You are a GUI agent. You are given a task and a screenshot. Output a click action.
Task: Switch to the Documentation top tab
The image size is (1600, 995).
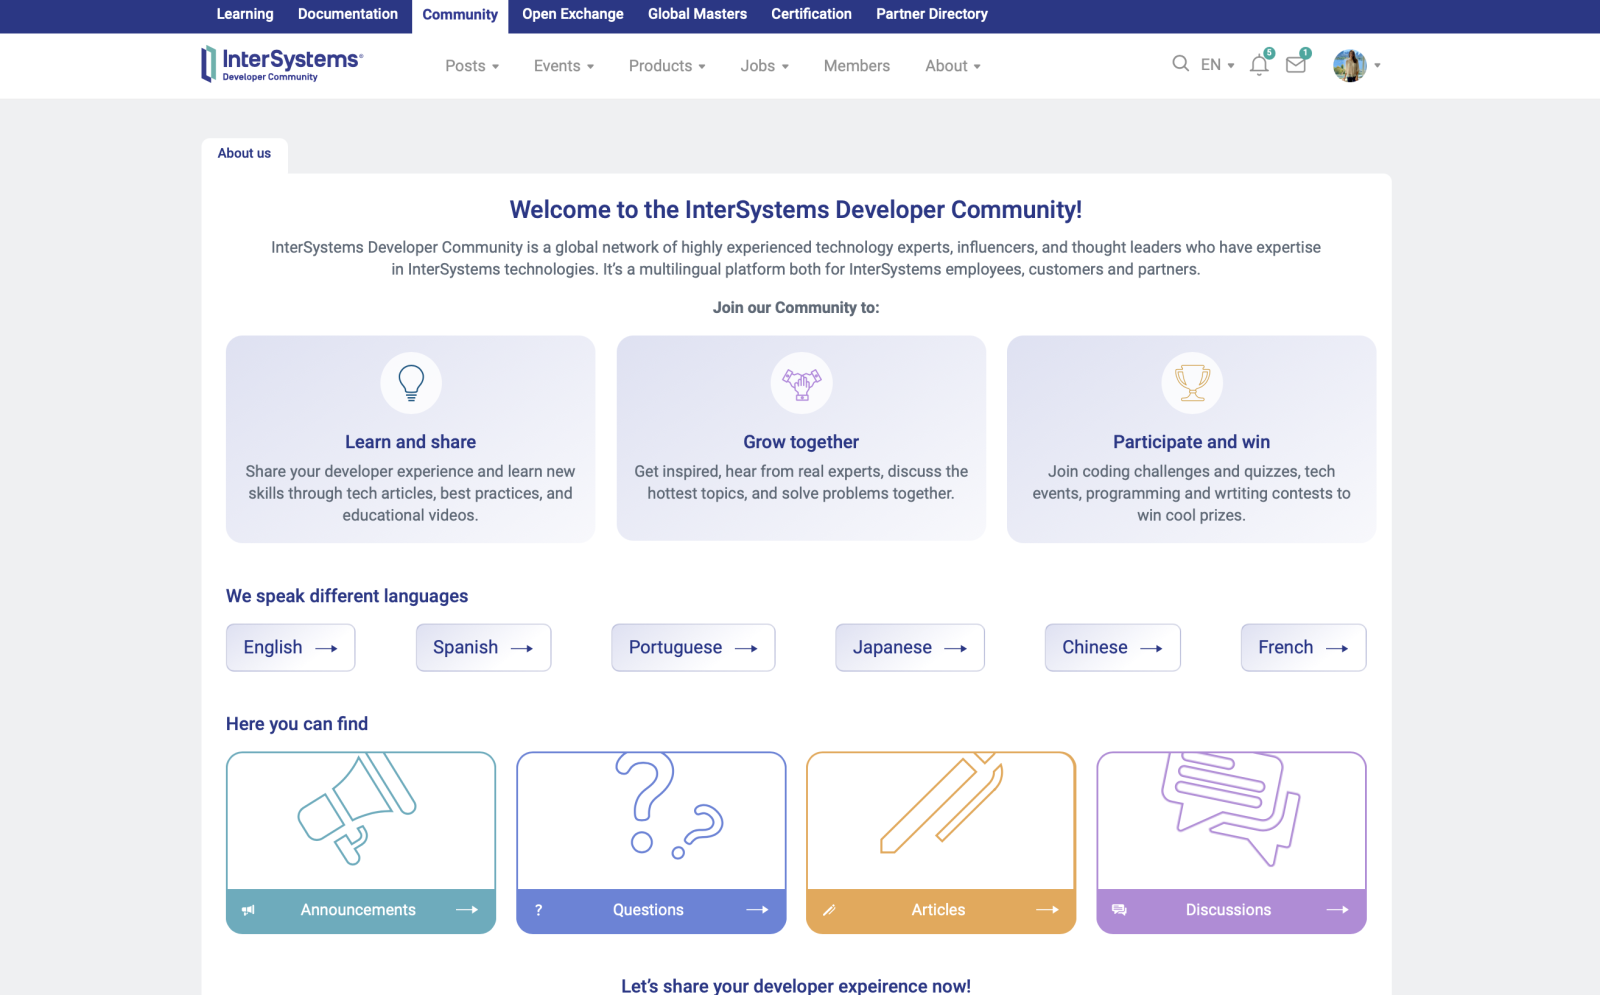pyautogui.click(x=348, y=14)
